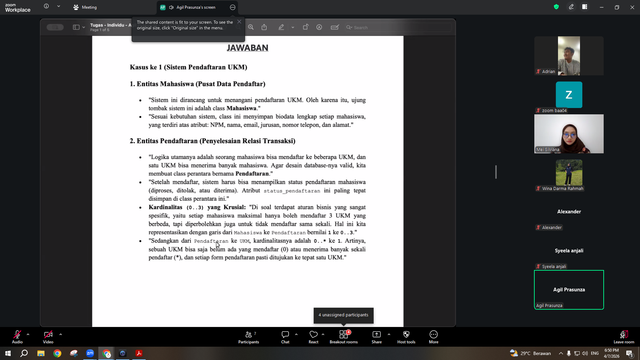Open Windows taskbar search
640x360 pixels.
coord(24,353)
